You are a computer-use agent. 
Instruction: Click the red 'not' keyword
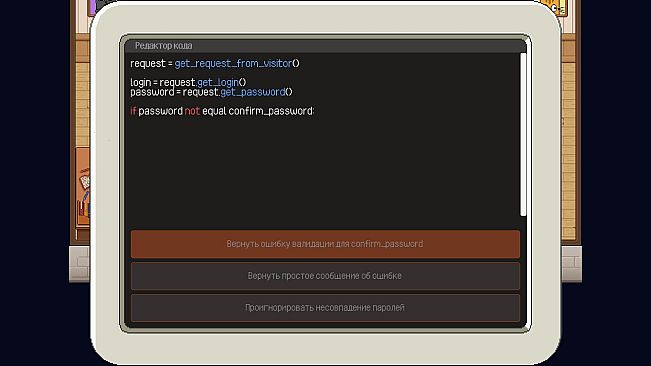[x=192, y=111]
